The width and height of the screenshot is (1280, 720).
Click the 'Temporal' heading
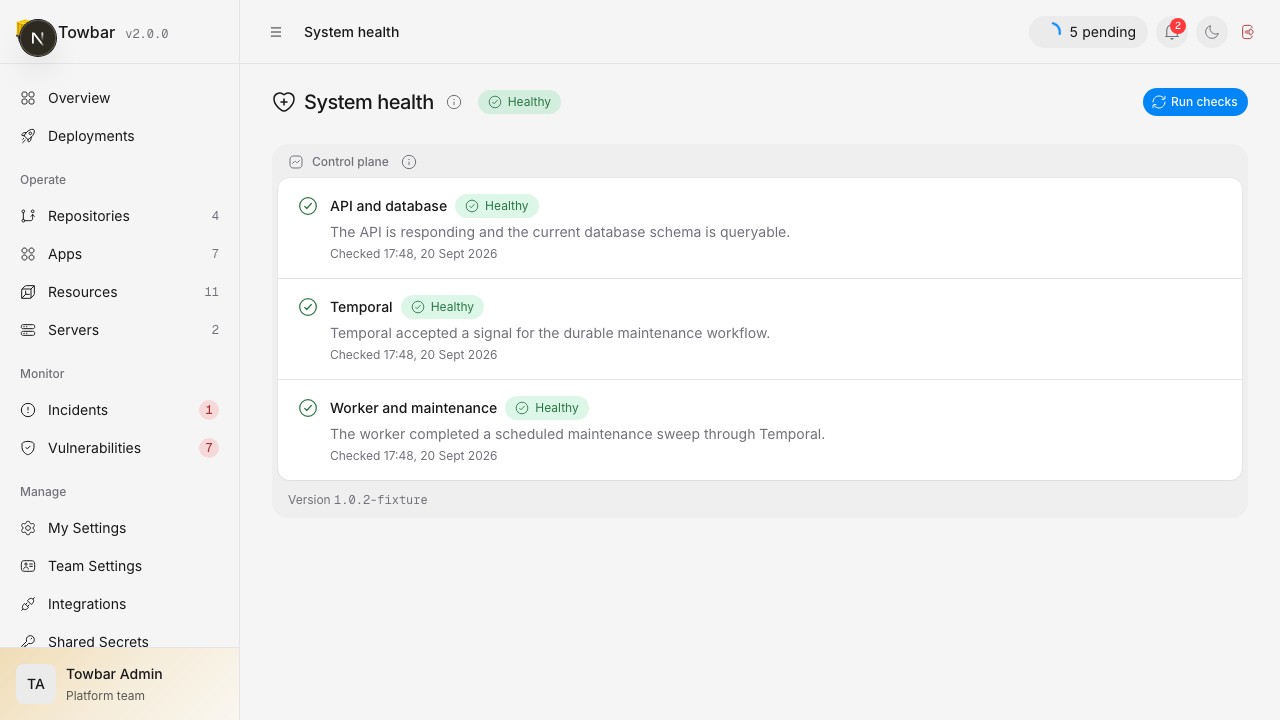tap(361, 307)
